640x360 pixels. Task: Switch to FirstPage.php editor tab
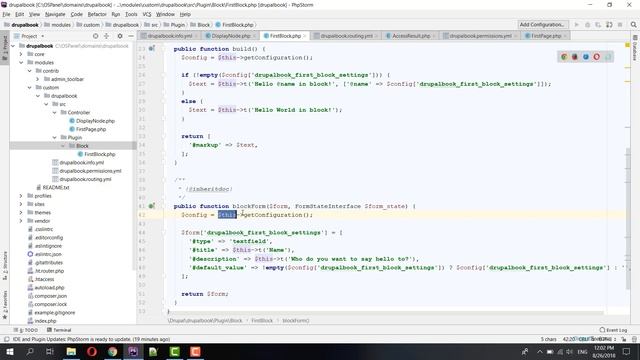[546, 36]
